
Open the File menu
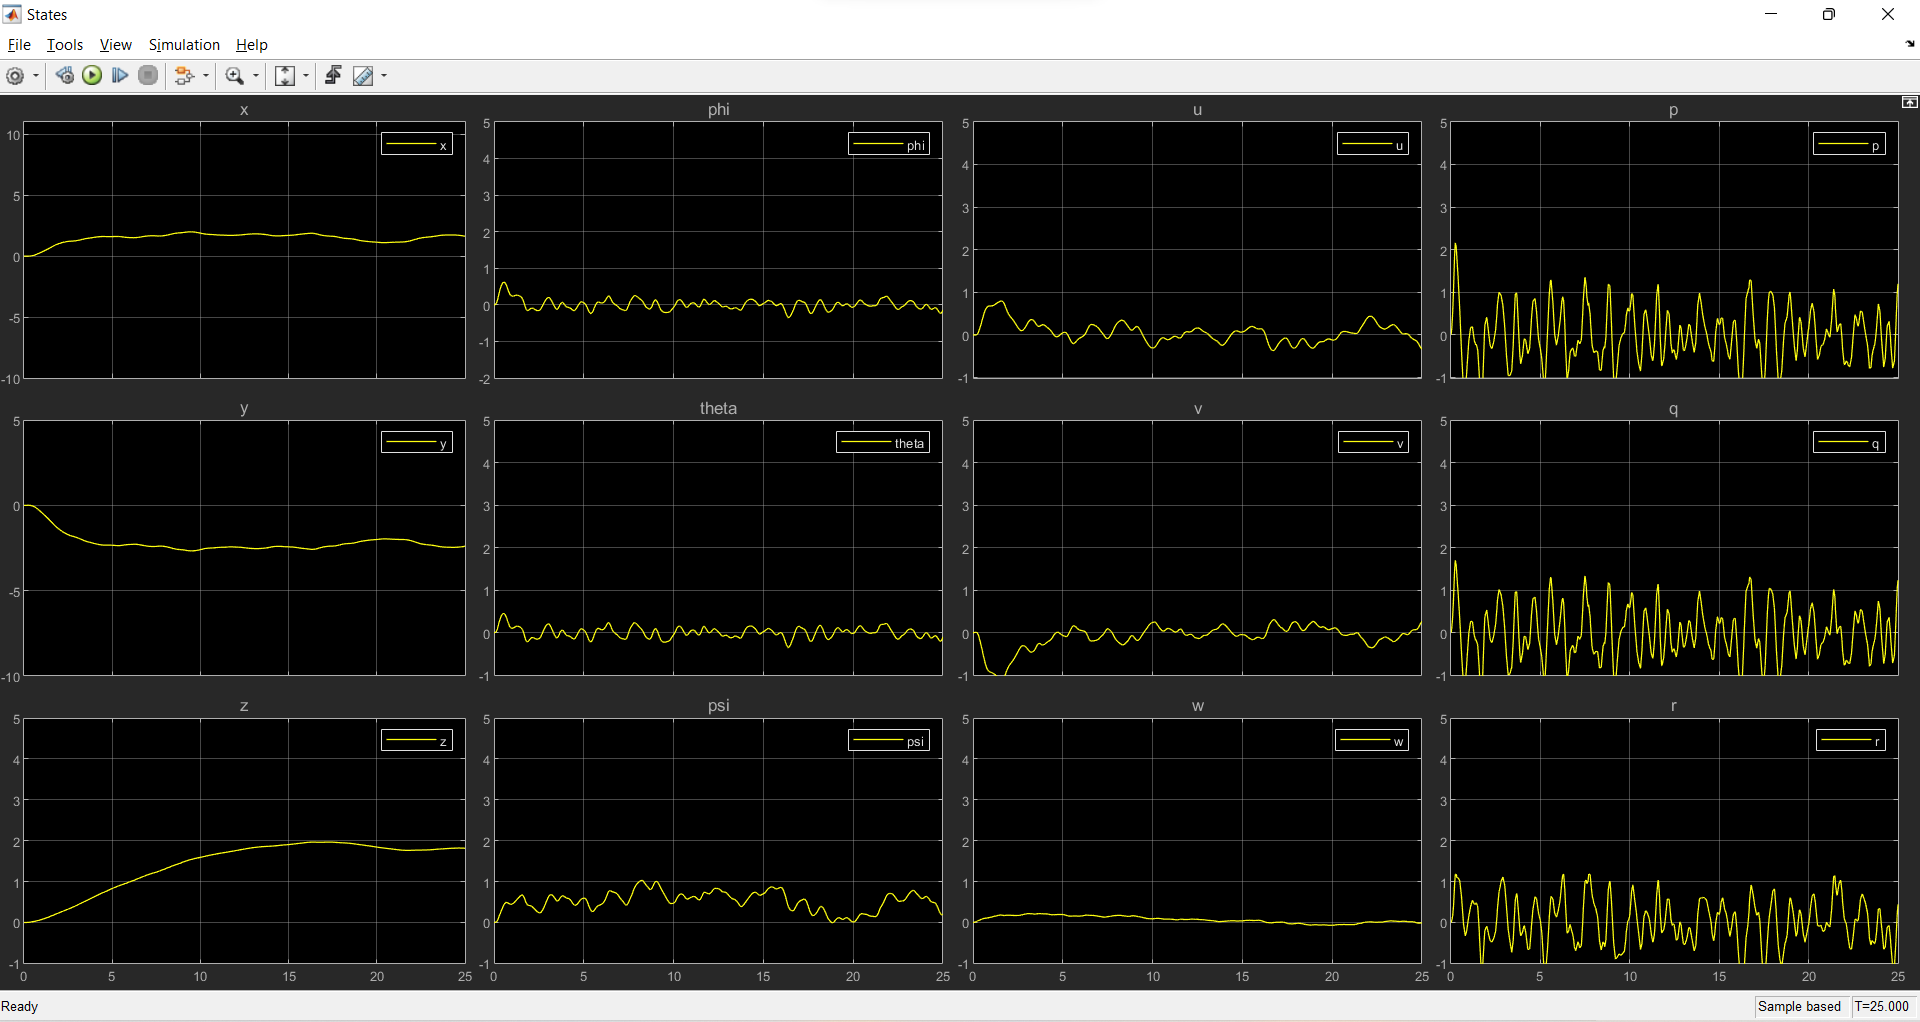(19, 45)
